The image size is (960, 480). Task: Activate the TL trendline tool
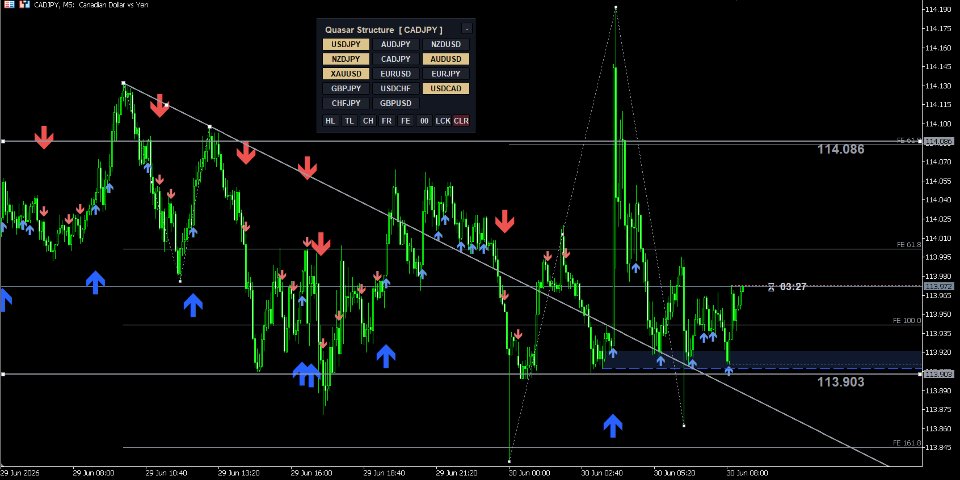pyautogui.click(x=349, y=121)
